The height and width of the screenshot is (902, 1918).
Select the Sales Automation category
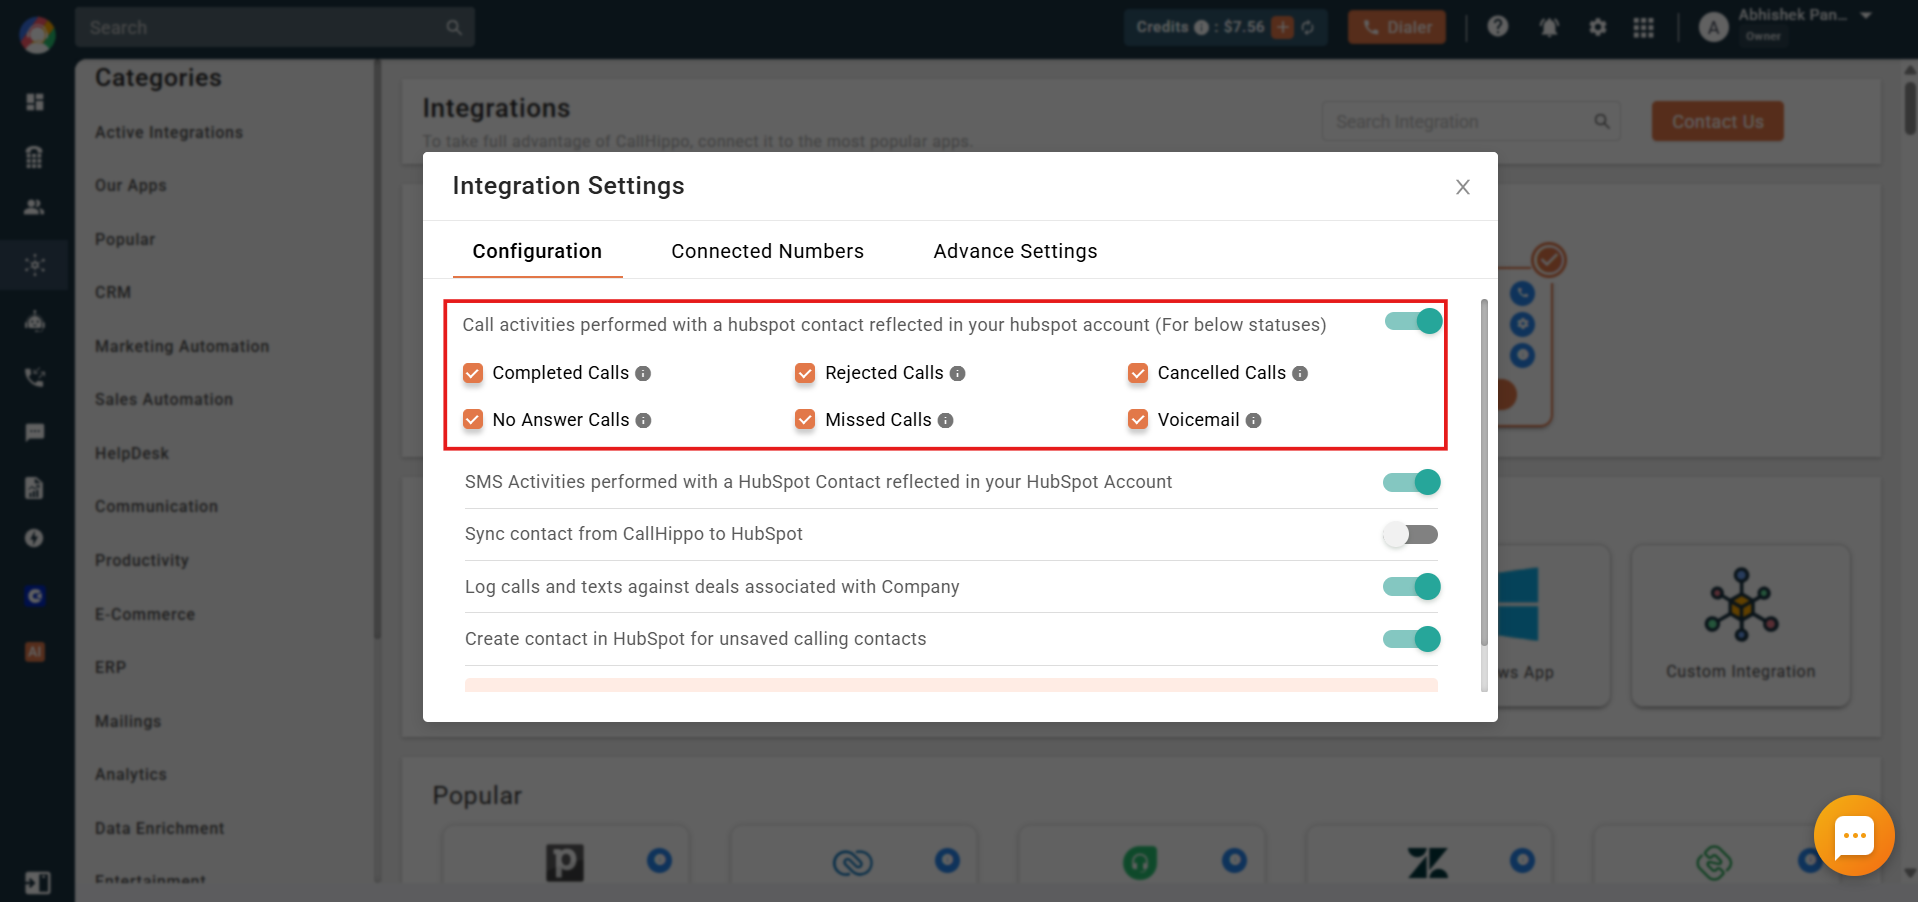(x=164, y=399)
